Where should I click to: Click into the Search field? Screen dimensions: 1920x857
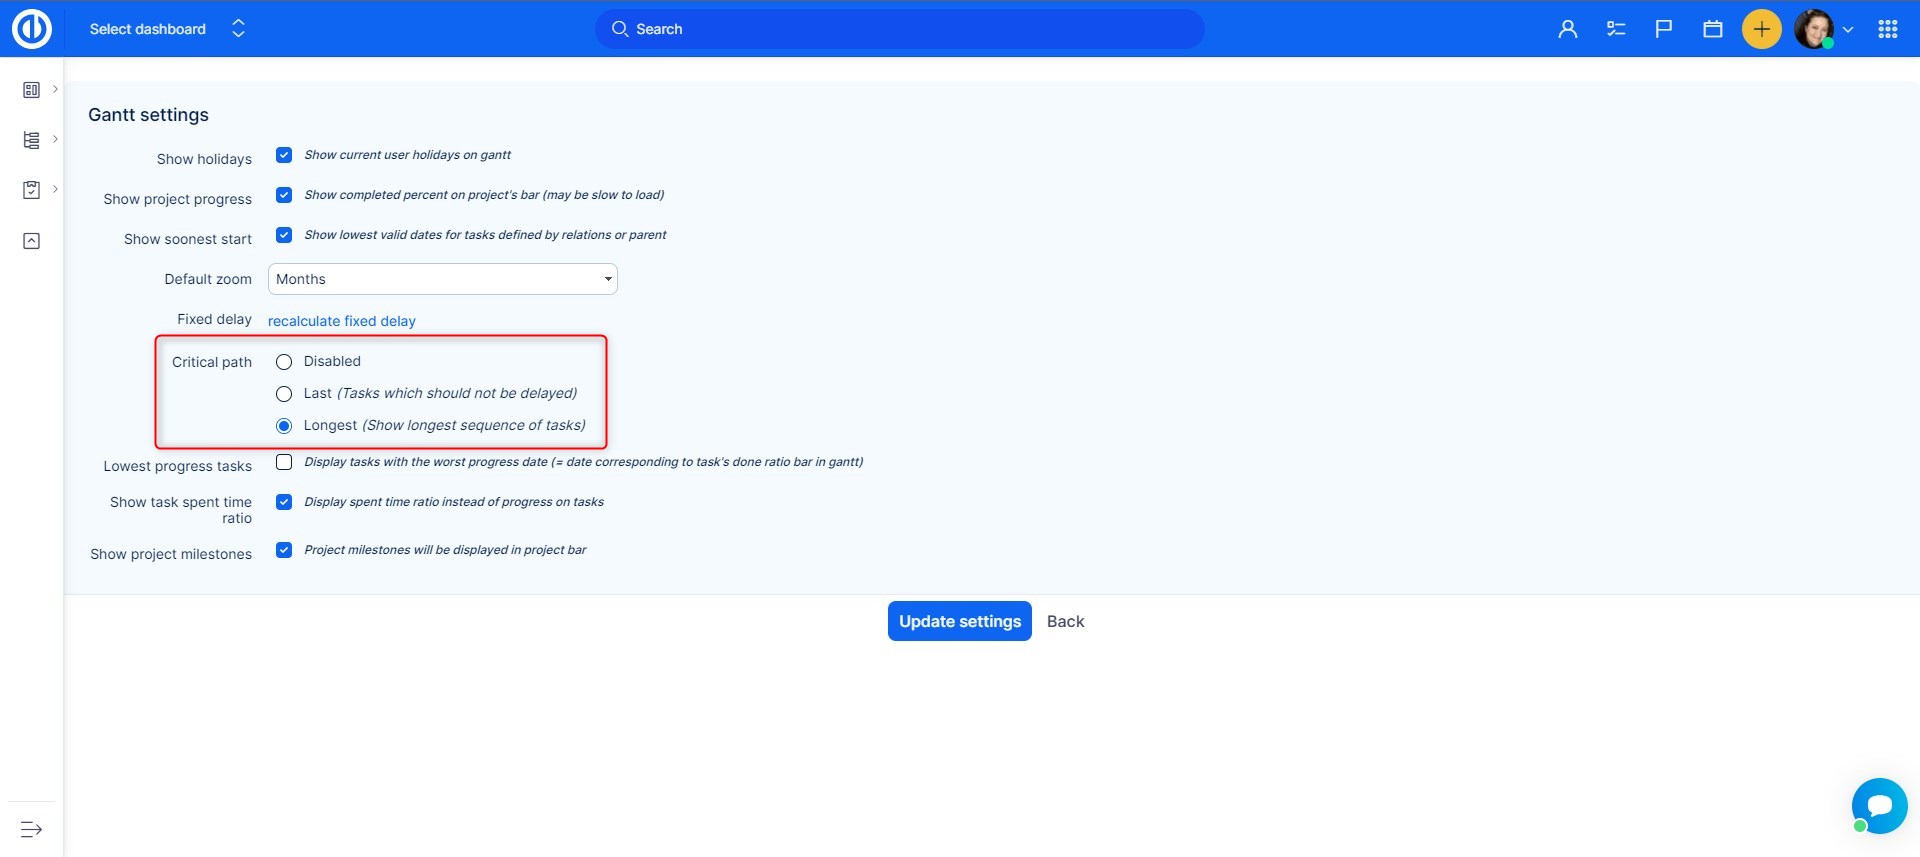pos(900,29)
